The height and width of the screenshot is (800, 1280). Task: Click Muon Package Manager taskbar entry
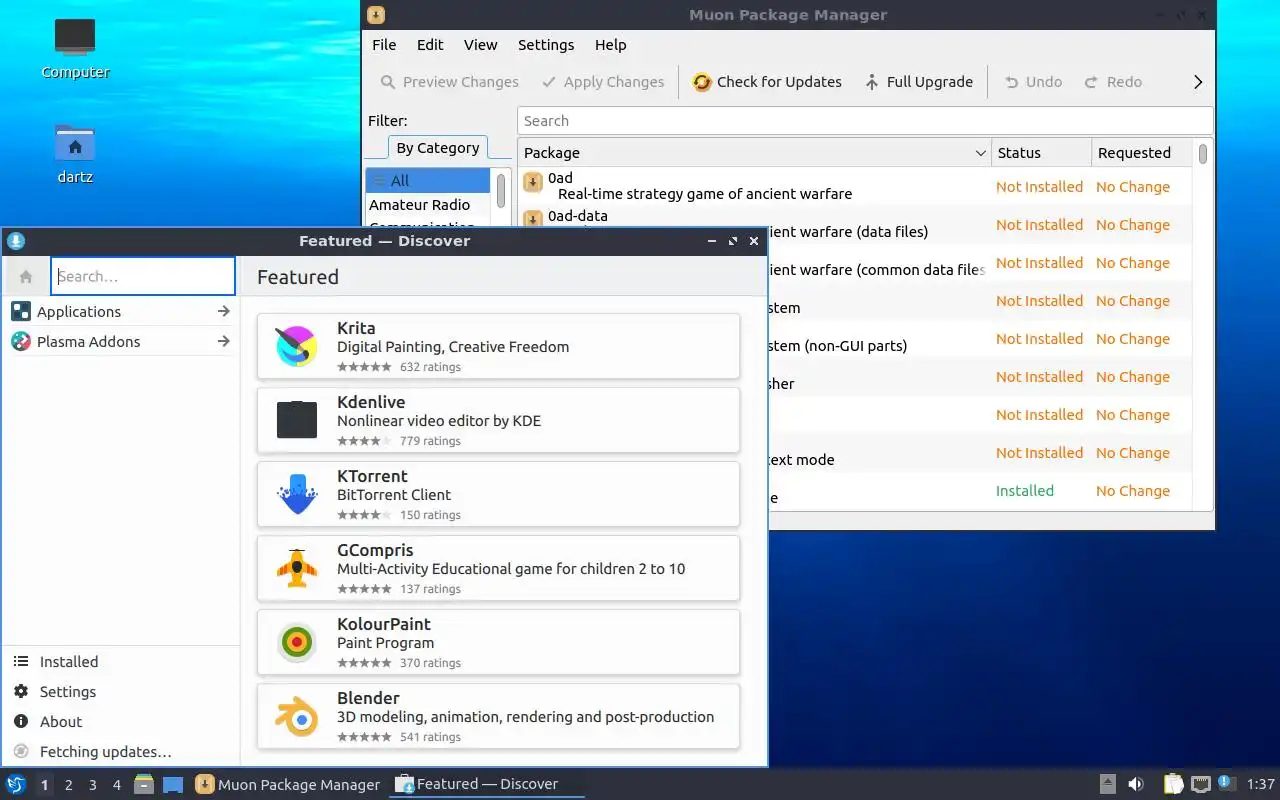[288, 784]
